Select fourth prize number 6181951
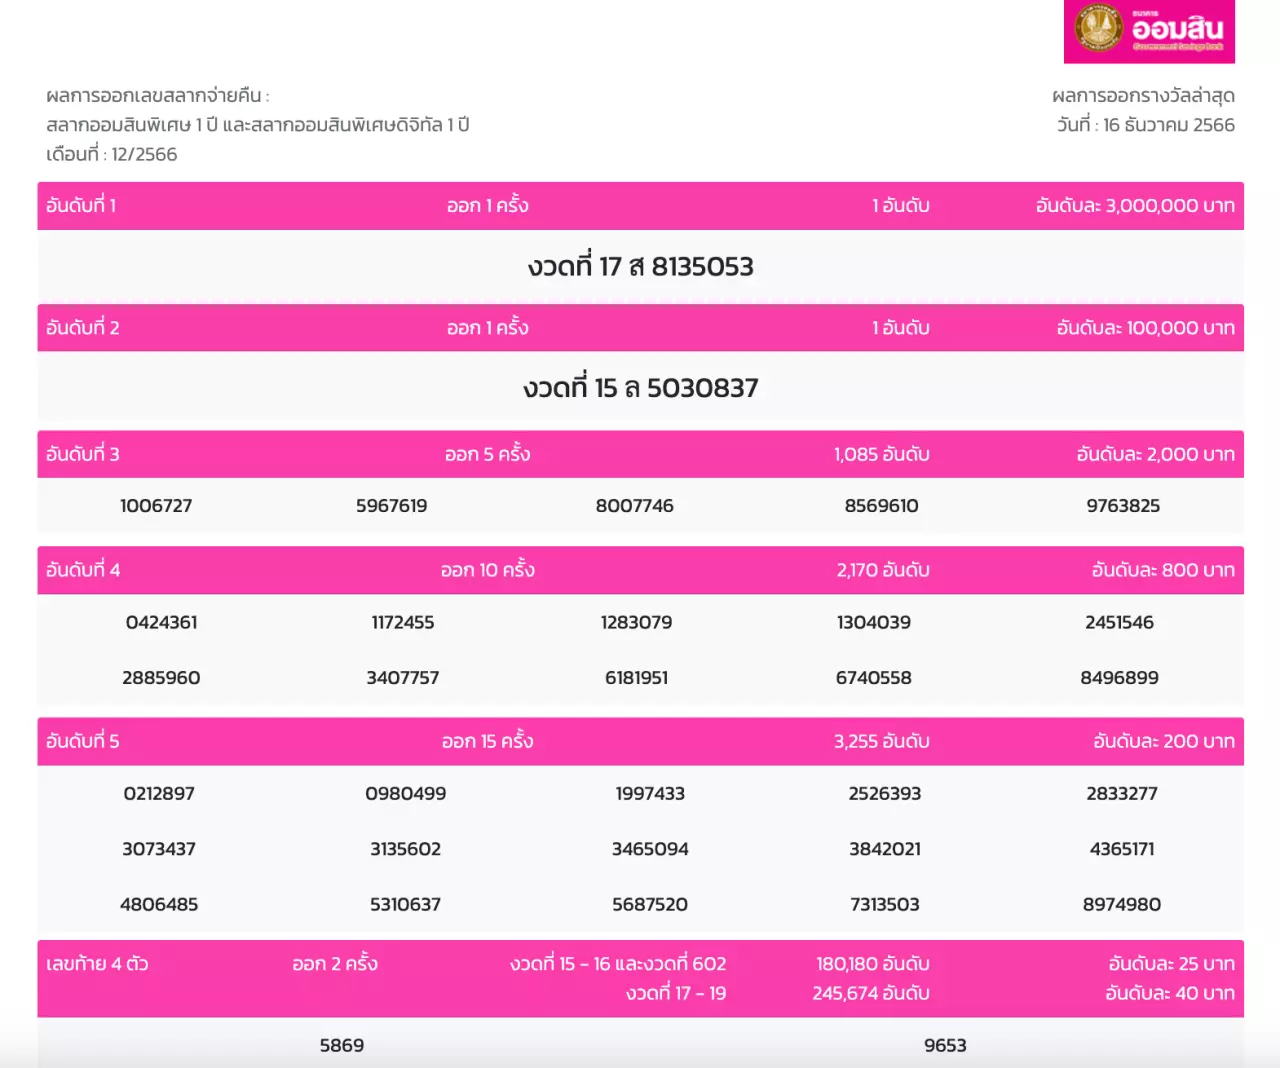1280x1068 pixels. click(x=637, y=678)
